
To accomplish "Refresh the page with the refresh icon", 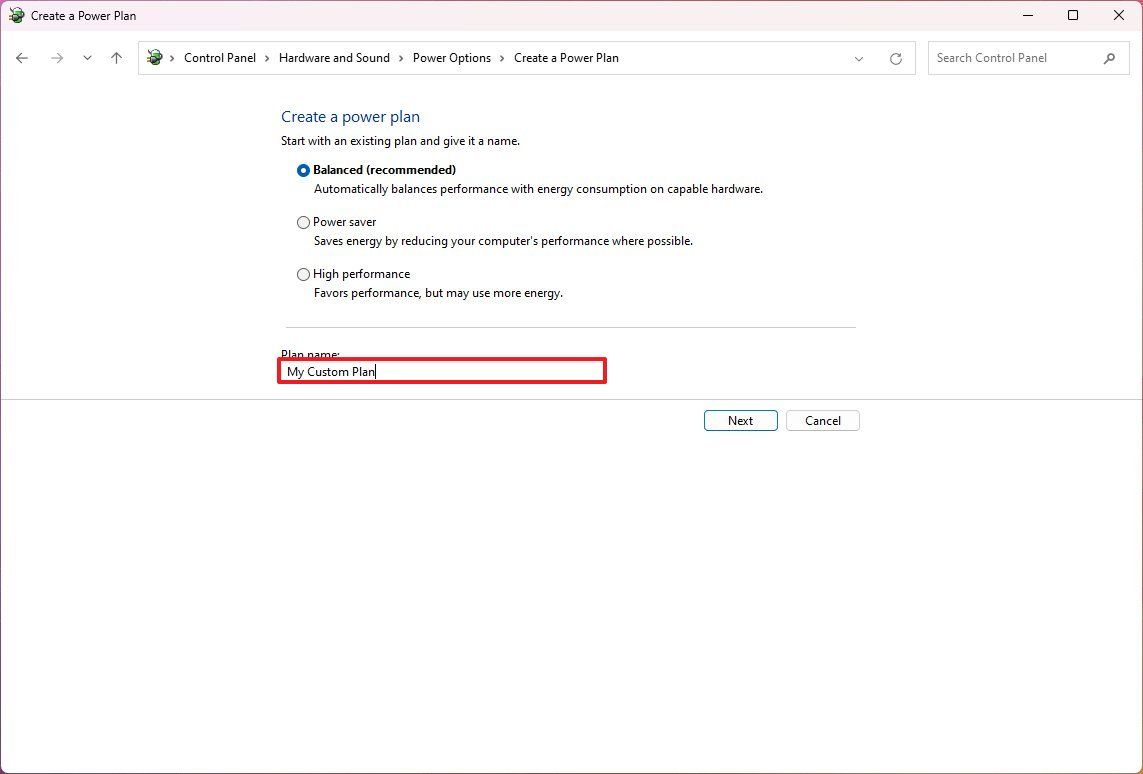I will pos(895,58).
